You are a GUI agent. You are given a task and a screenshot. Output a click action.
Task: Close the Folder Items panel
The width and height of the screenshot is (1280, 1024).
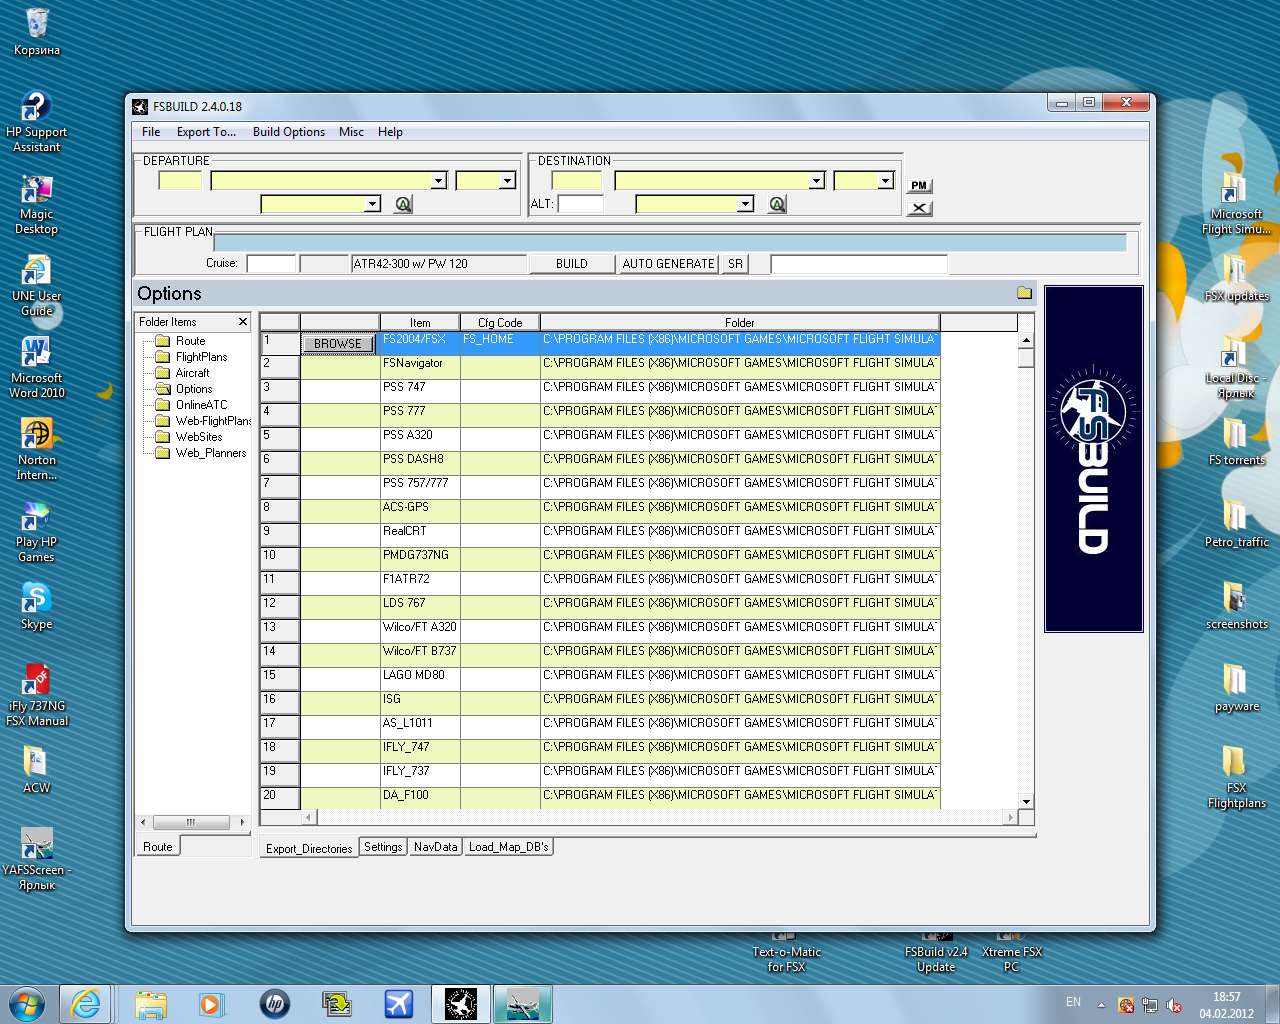click(242, 322)
